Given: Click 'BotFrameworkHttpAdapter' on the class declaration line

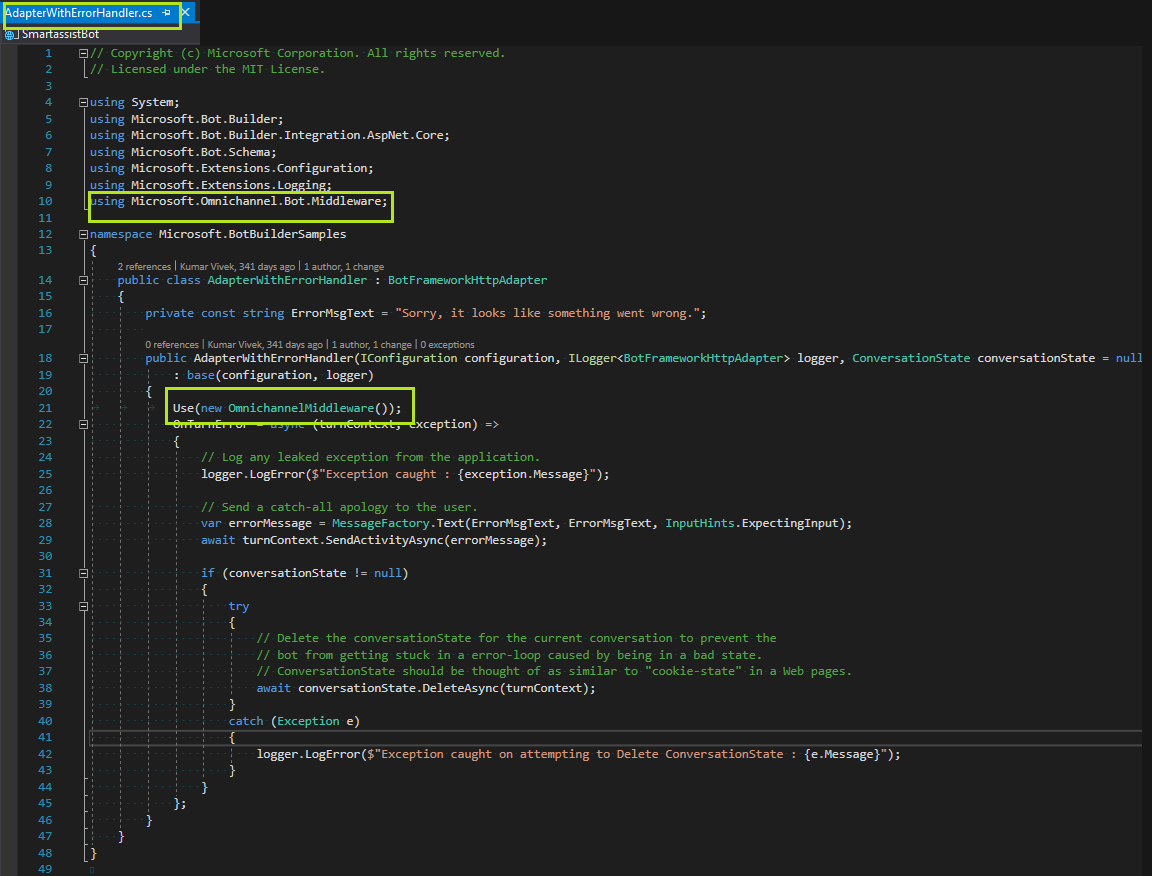Looking at the screenshot, I should click(467, 280).
